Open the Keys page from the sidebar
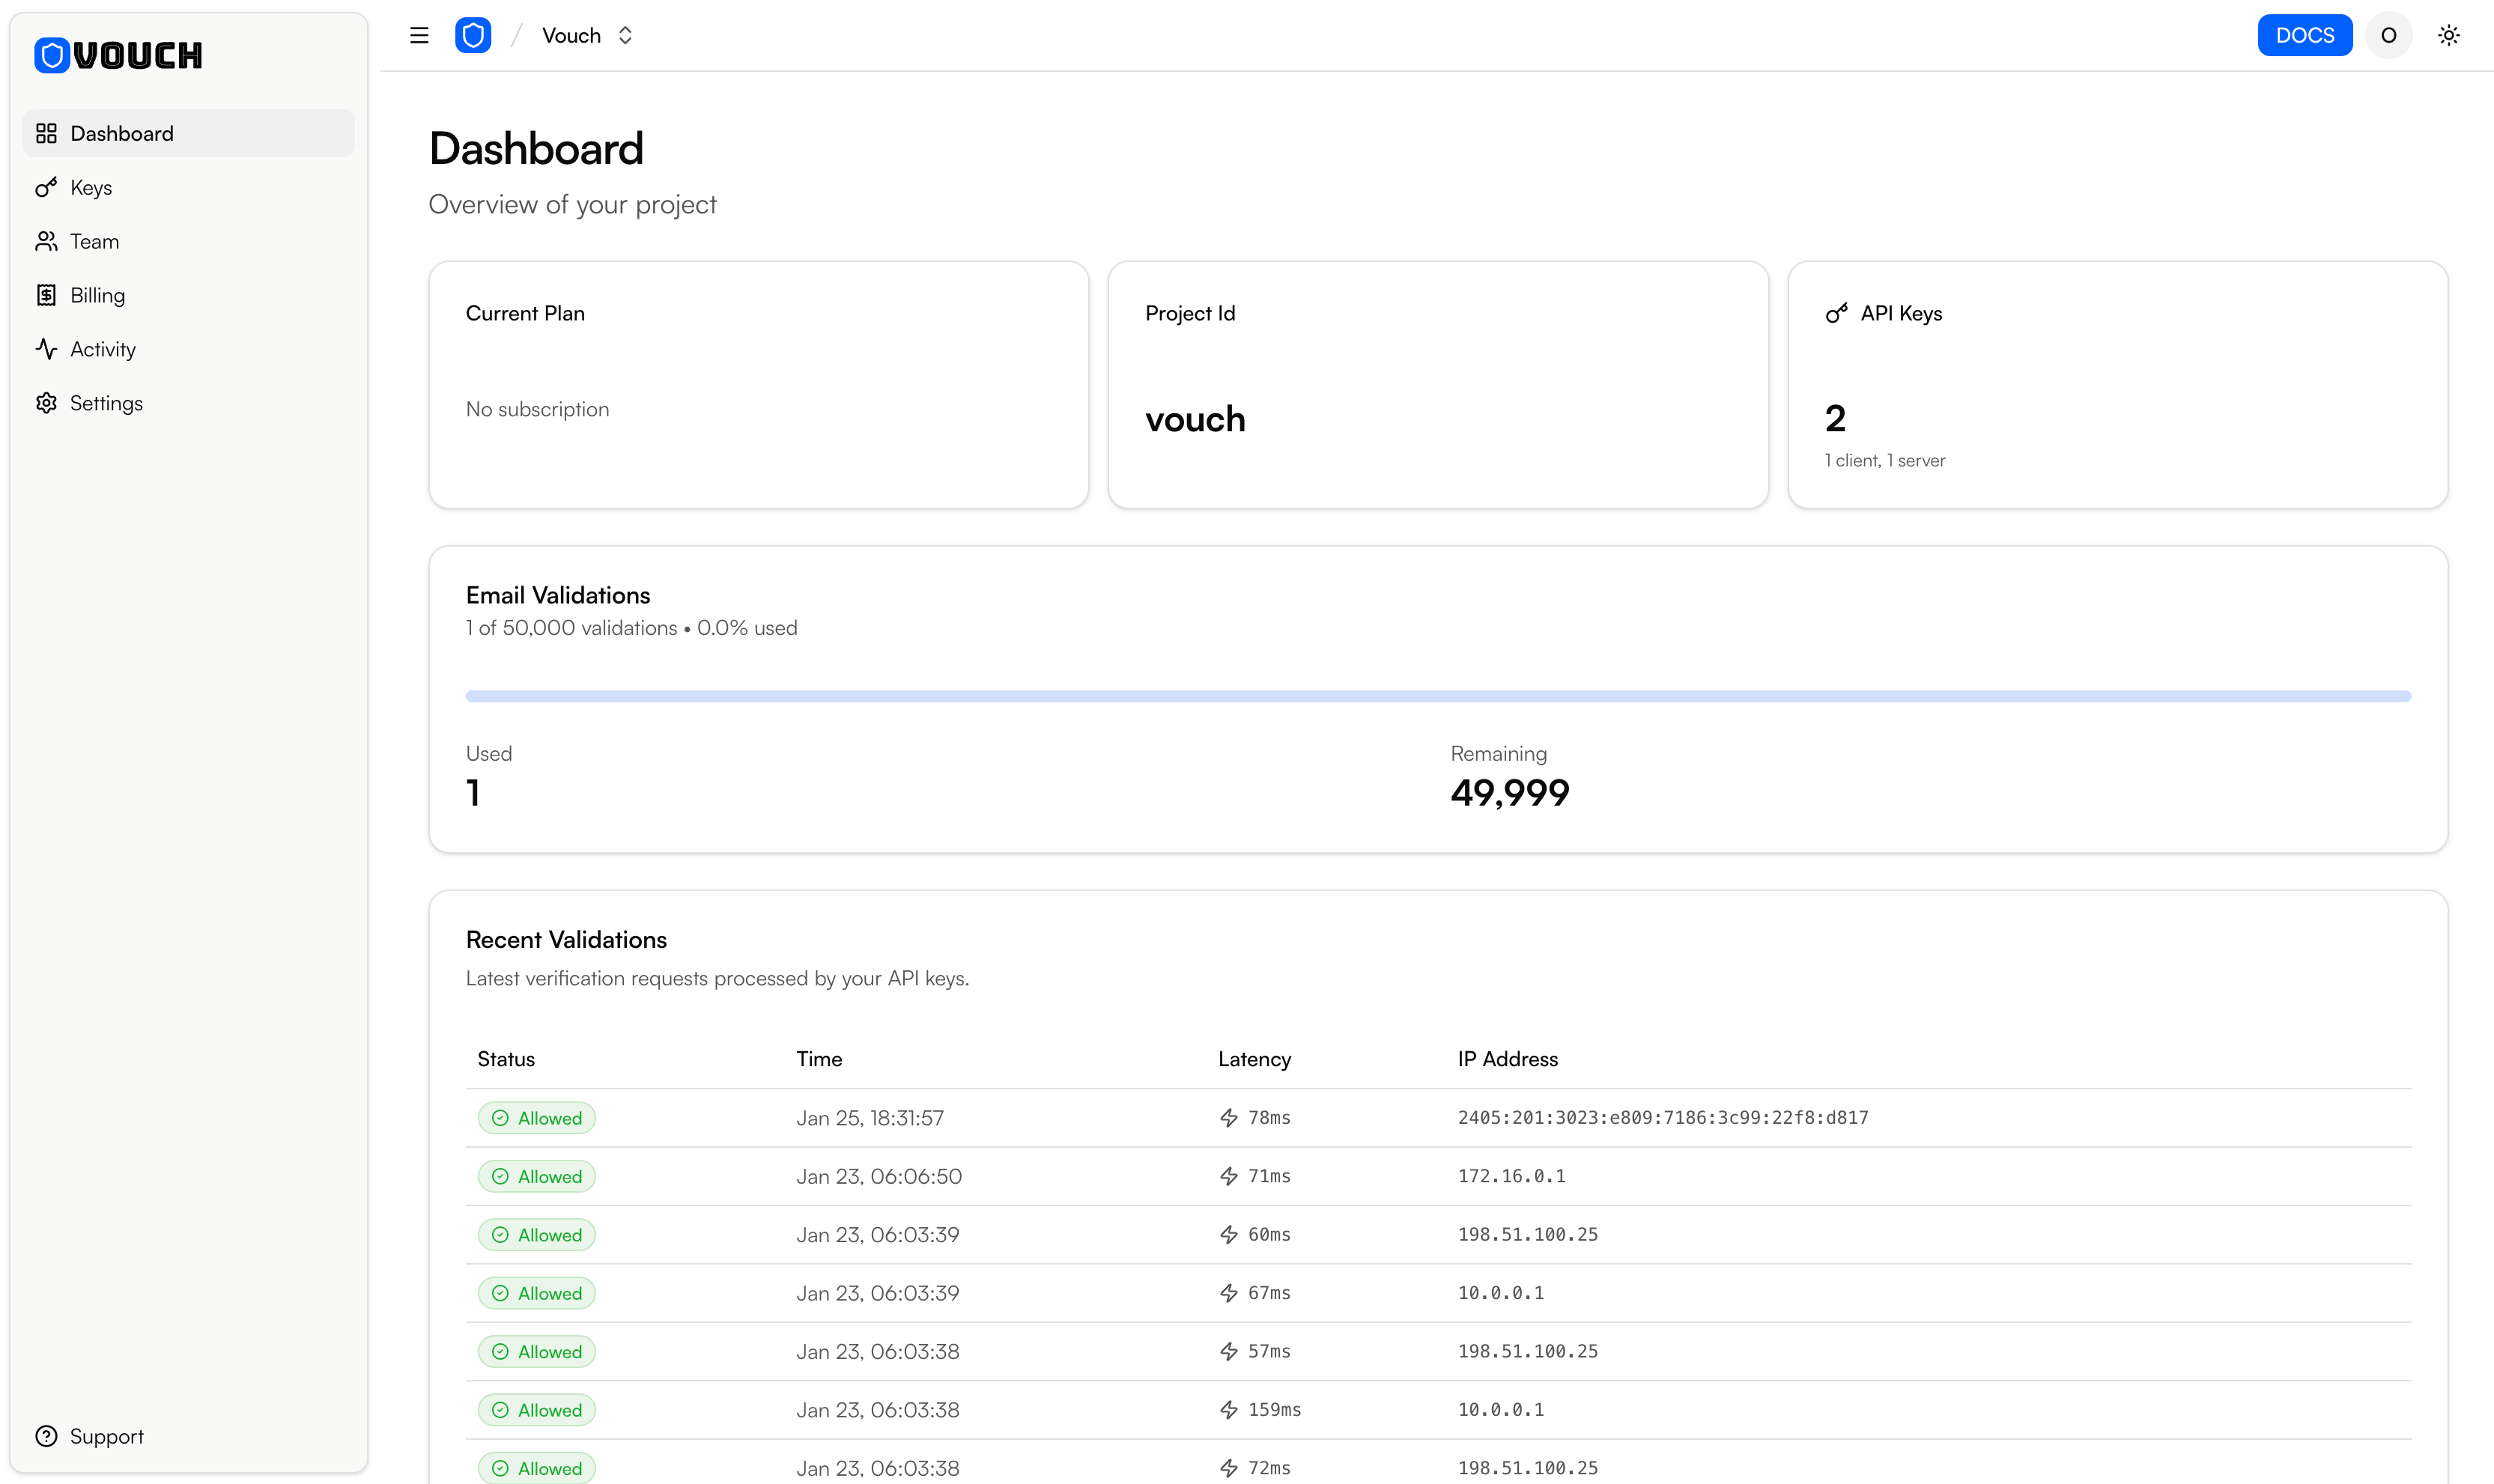Screen dimensions: 2494x1484 point(91,188)
